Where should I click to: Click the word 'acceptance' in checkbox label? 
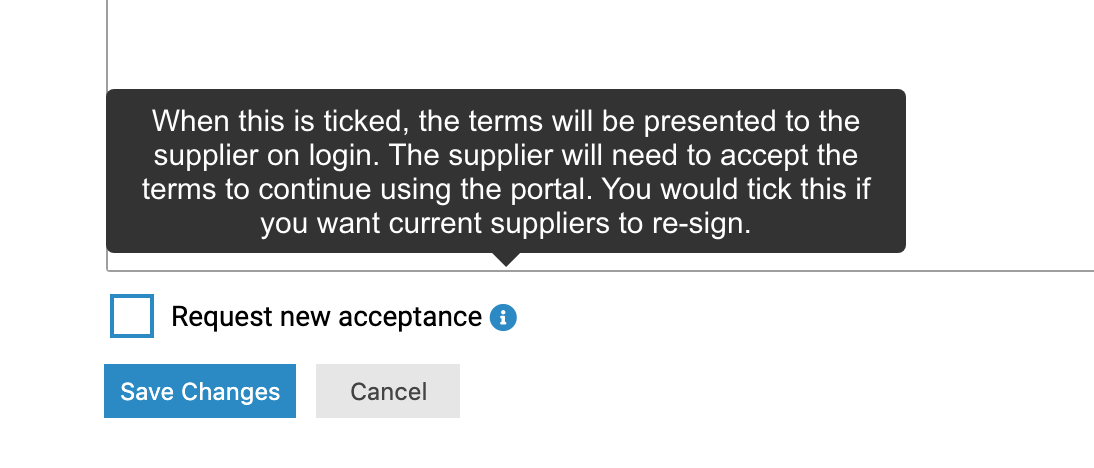[x=410, y=318]
